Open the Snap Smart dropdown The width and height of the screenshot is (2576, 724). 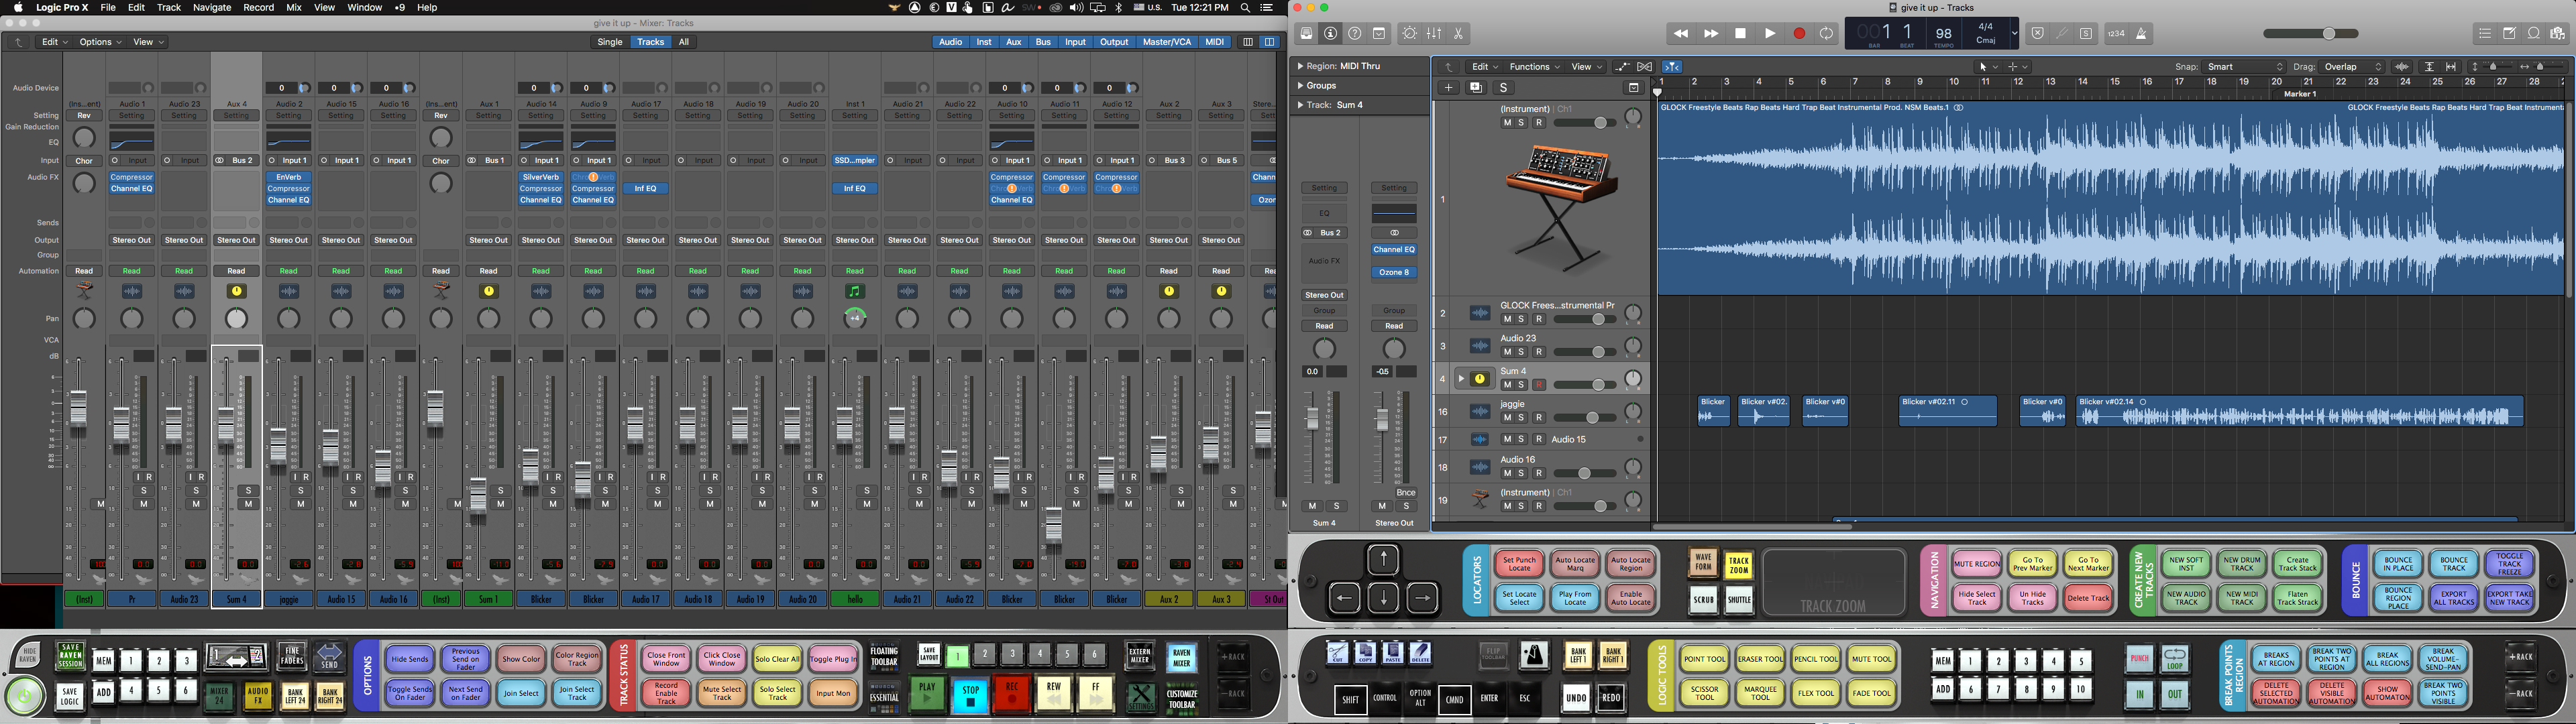(2245, 67)
